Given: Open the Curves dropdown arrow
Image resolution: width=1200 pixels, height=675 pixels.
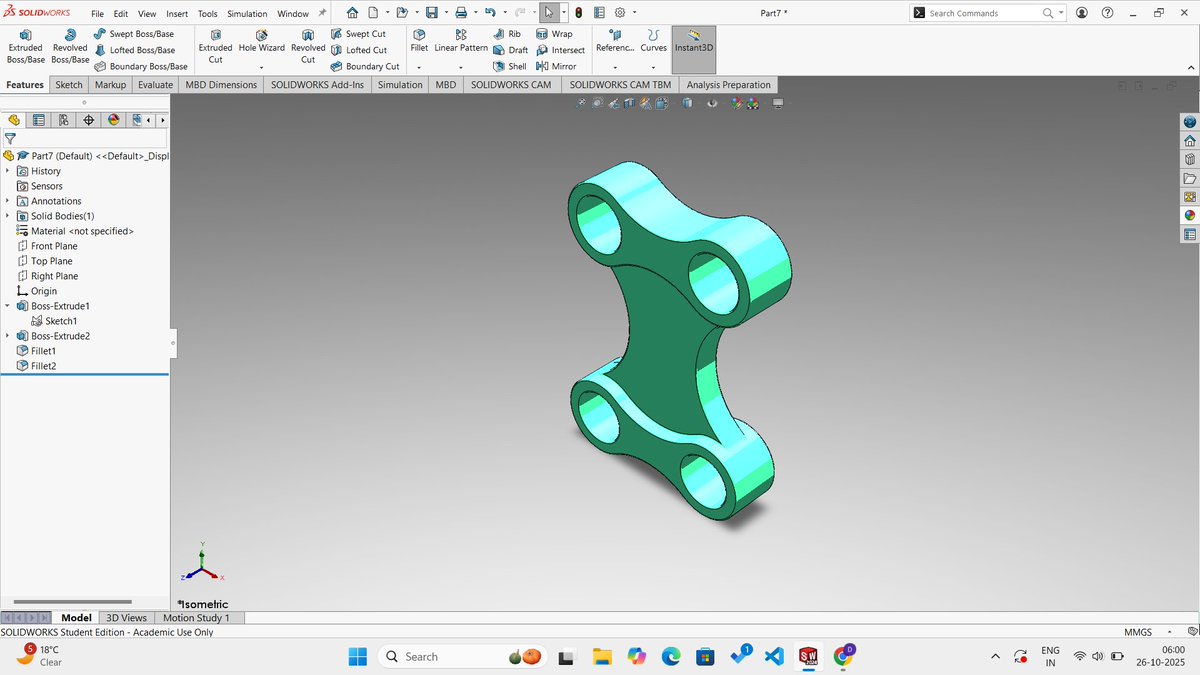Looking at the screenshot, I should pyautogui.click(x=653, y=67).
